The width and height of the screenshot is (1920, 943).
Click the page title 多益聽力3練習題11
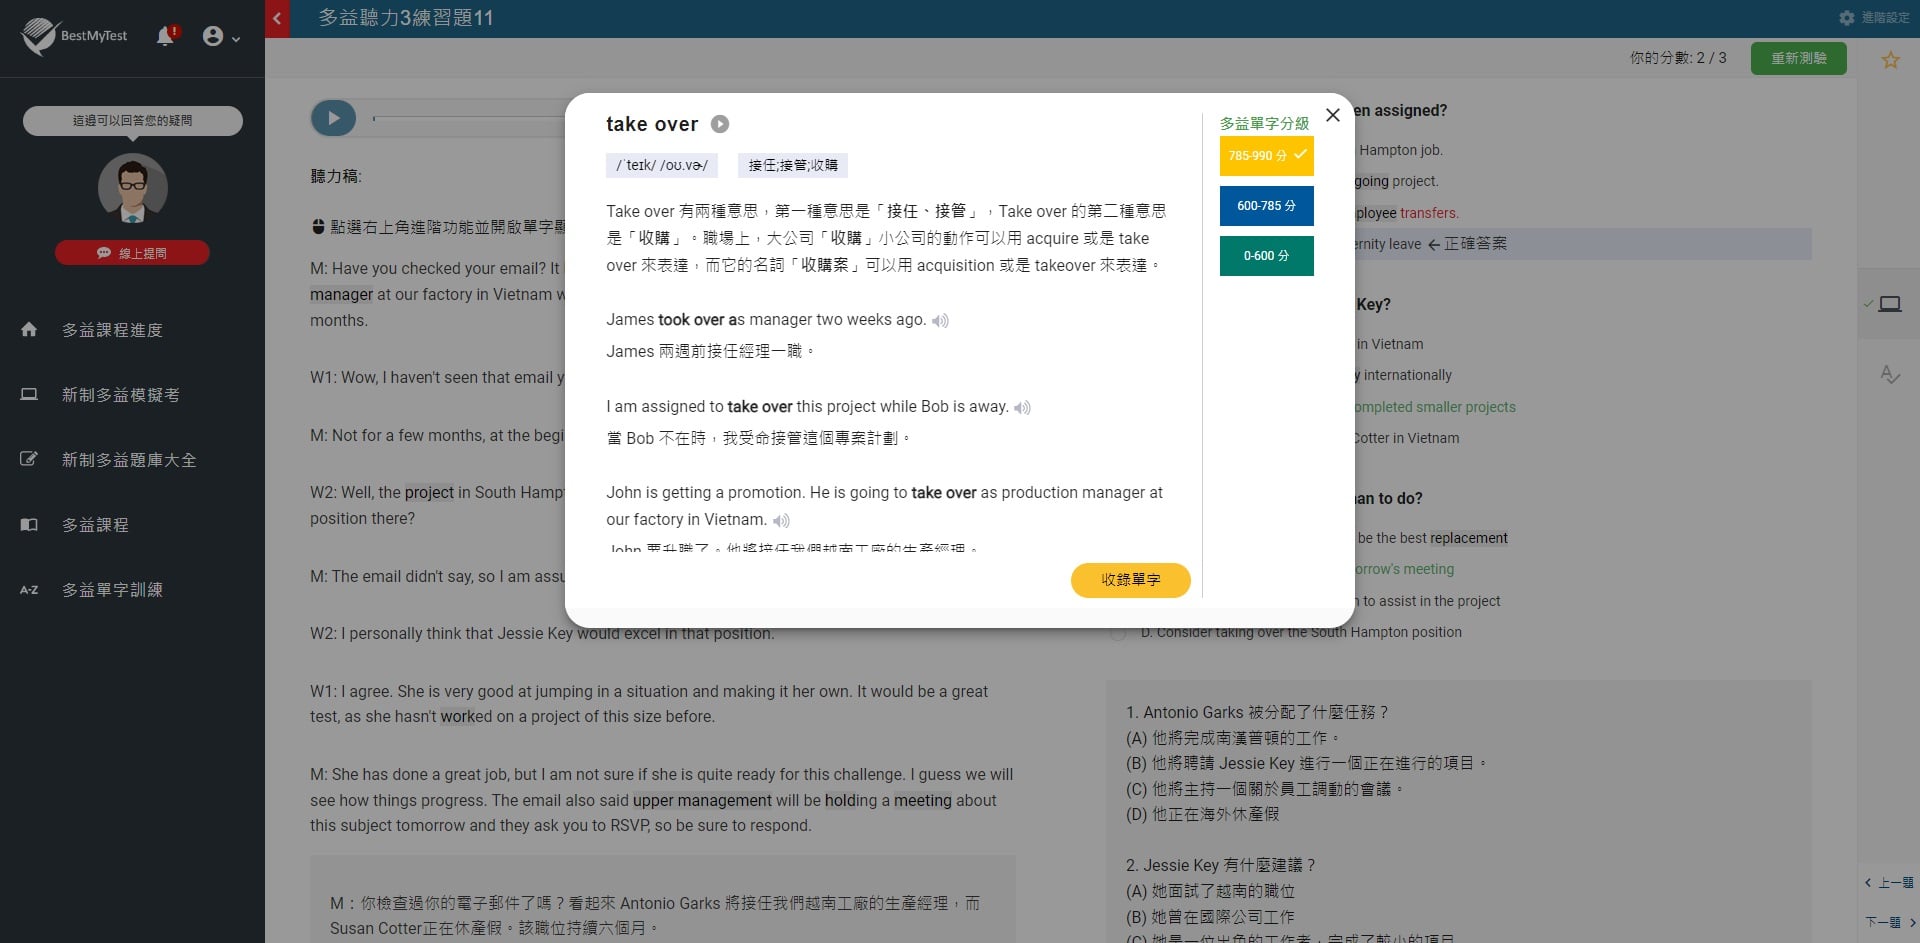pyautogui.click(x=406, y=18)
